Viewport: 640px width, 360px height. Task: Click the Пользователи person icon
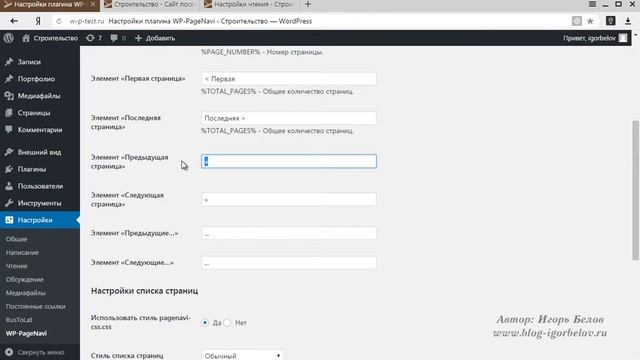(x=9, y=186)
